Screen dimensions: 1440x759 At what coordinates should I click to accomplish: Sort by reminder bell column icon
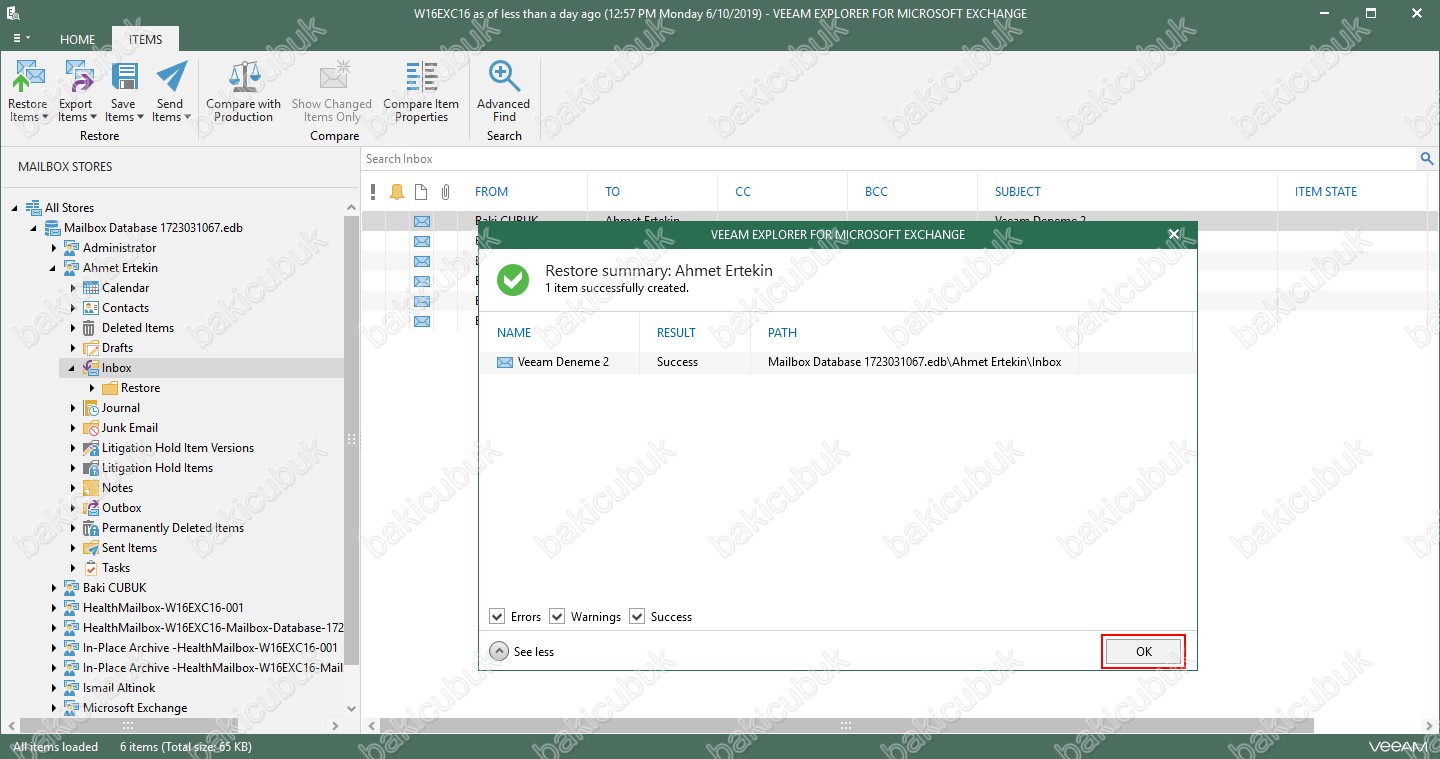(397, 192)
